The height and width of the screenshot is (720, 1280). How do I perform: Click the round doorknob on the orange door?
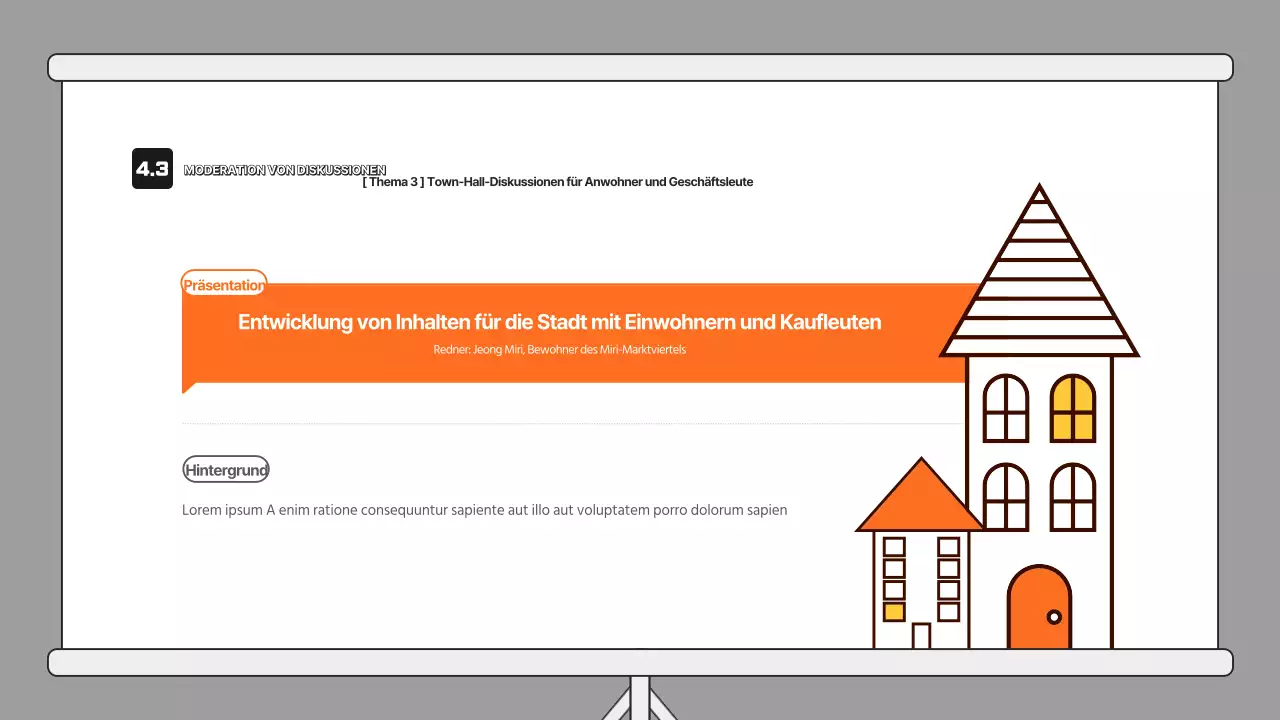(1053, 617)
